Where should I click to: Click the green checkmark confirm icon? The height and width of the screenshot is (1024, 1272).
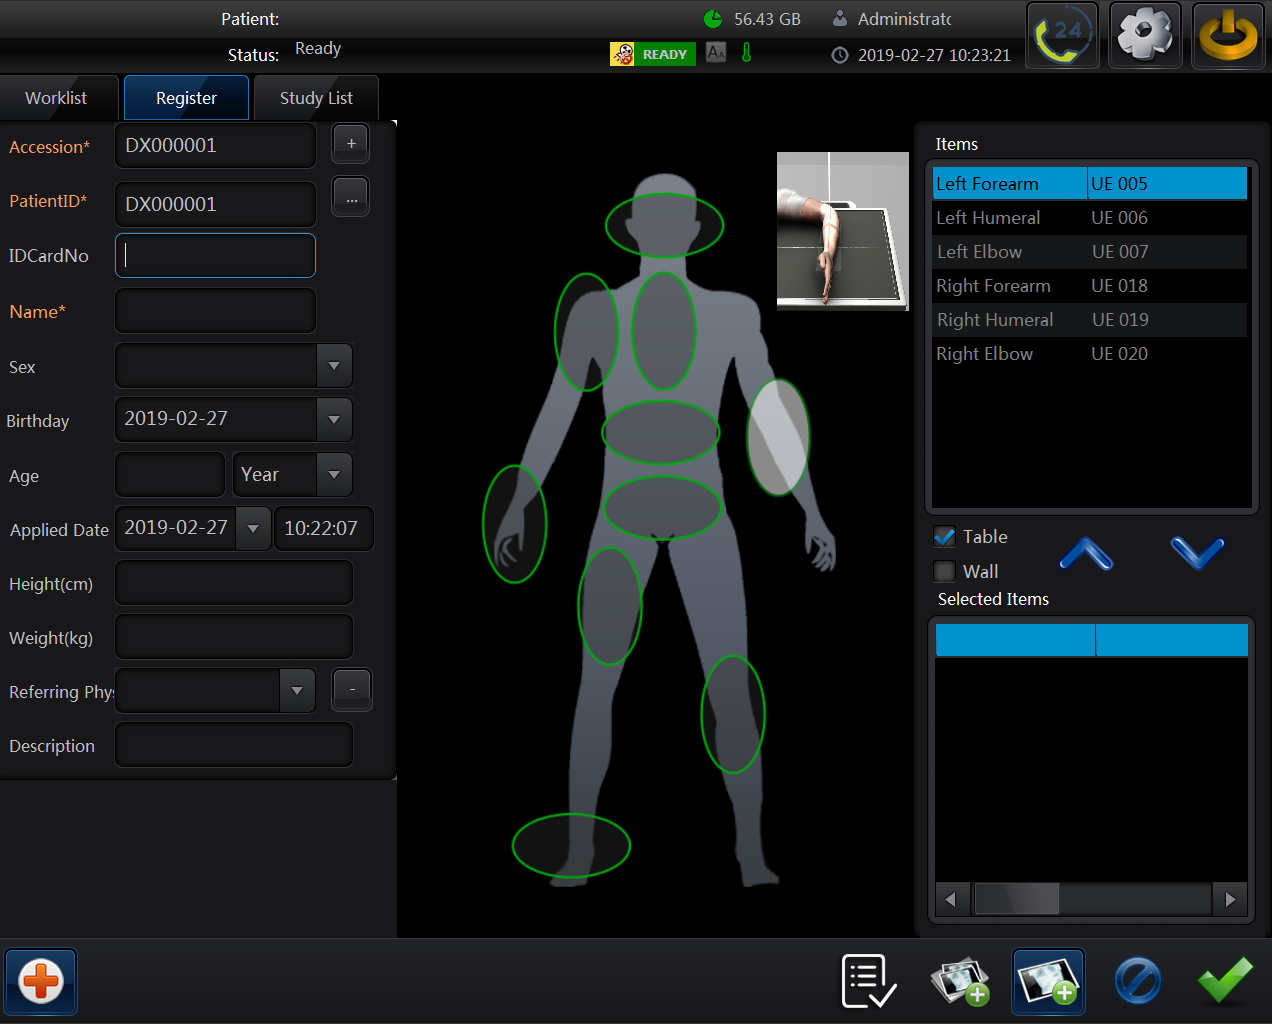tap(1225, 980)
